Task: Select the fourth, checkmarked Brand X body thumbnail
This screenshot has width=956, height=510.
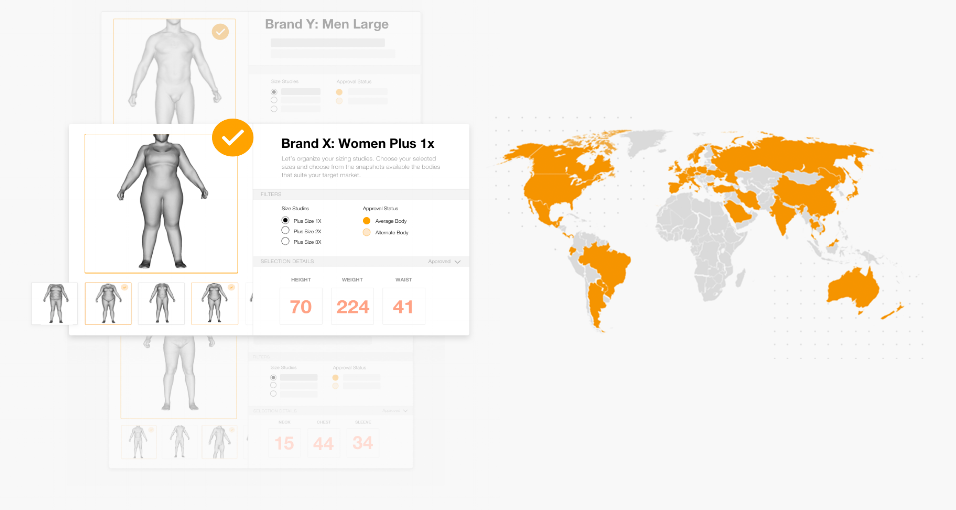Action: click(x=215, y=303)
